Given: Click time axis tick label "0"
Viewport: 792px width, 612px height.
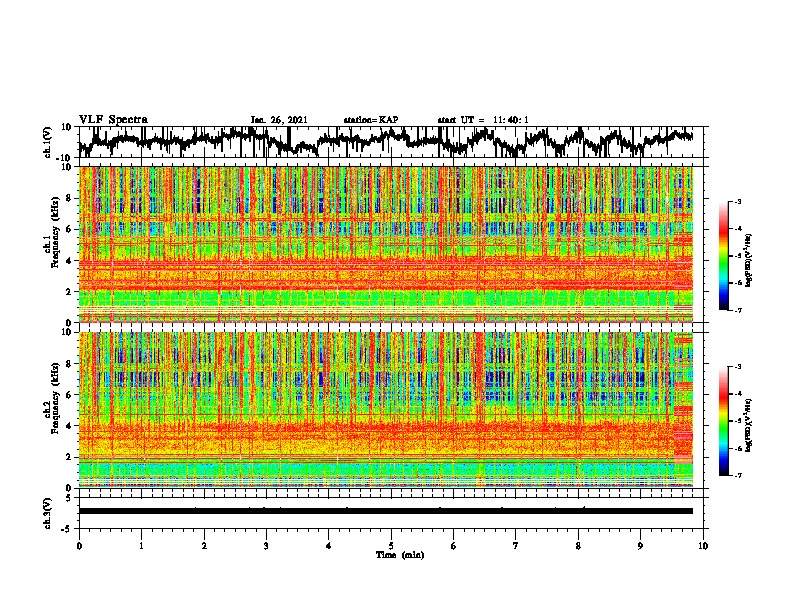Looking at the screenshot, I should (79, 546).
